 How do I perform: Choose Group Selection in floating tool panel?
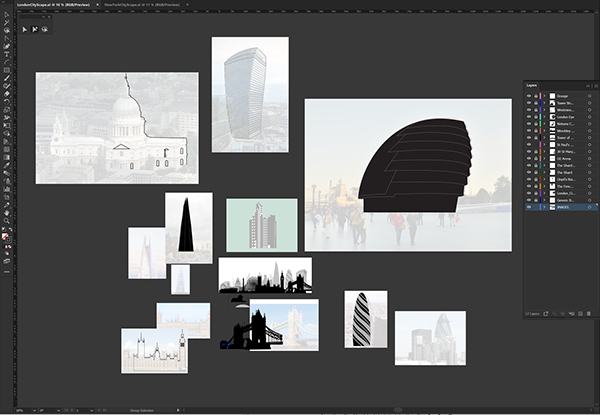(35, 29)
